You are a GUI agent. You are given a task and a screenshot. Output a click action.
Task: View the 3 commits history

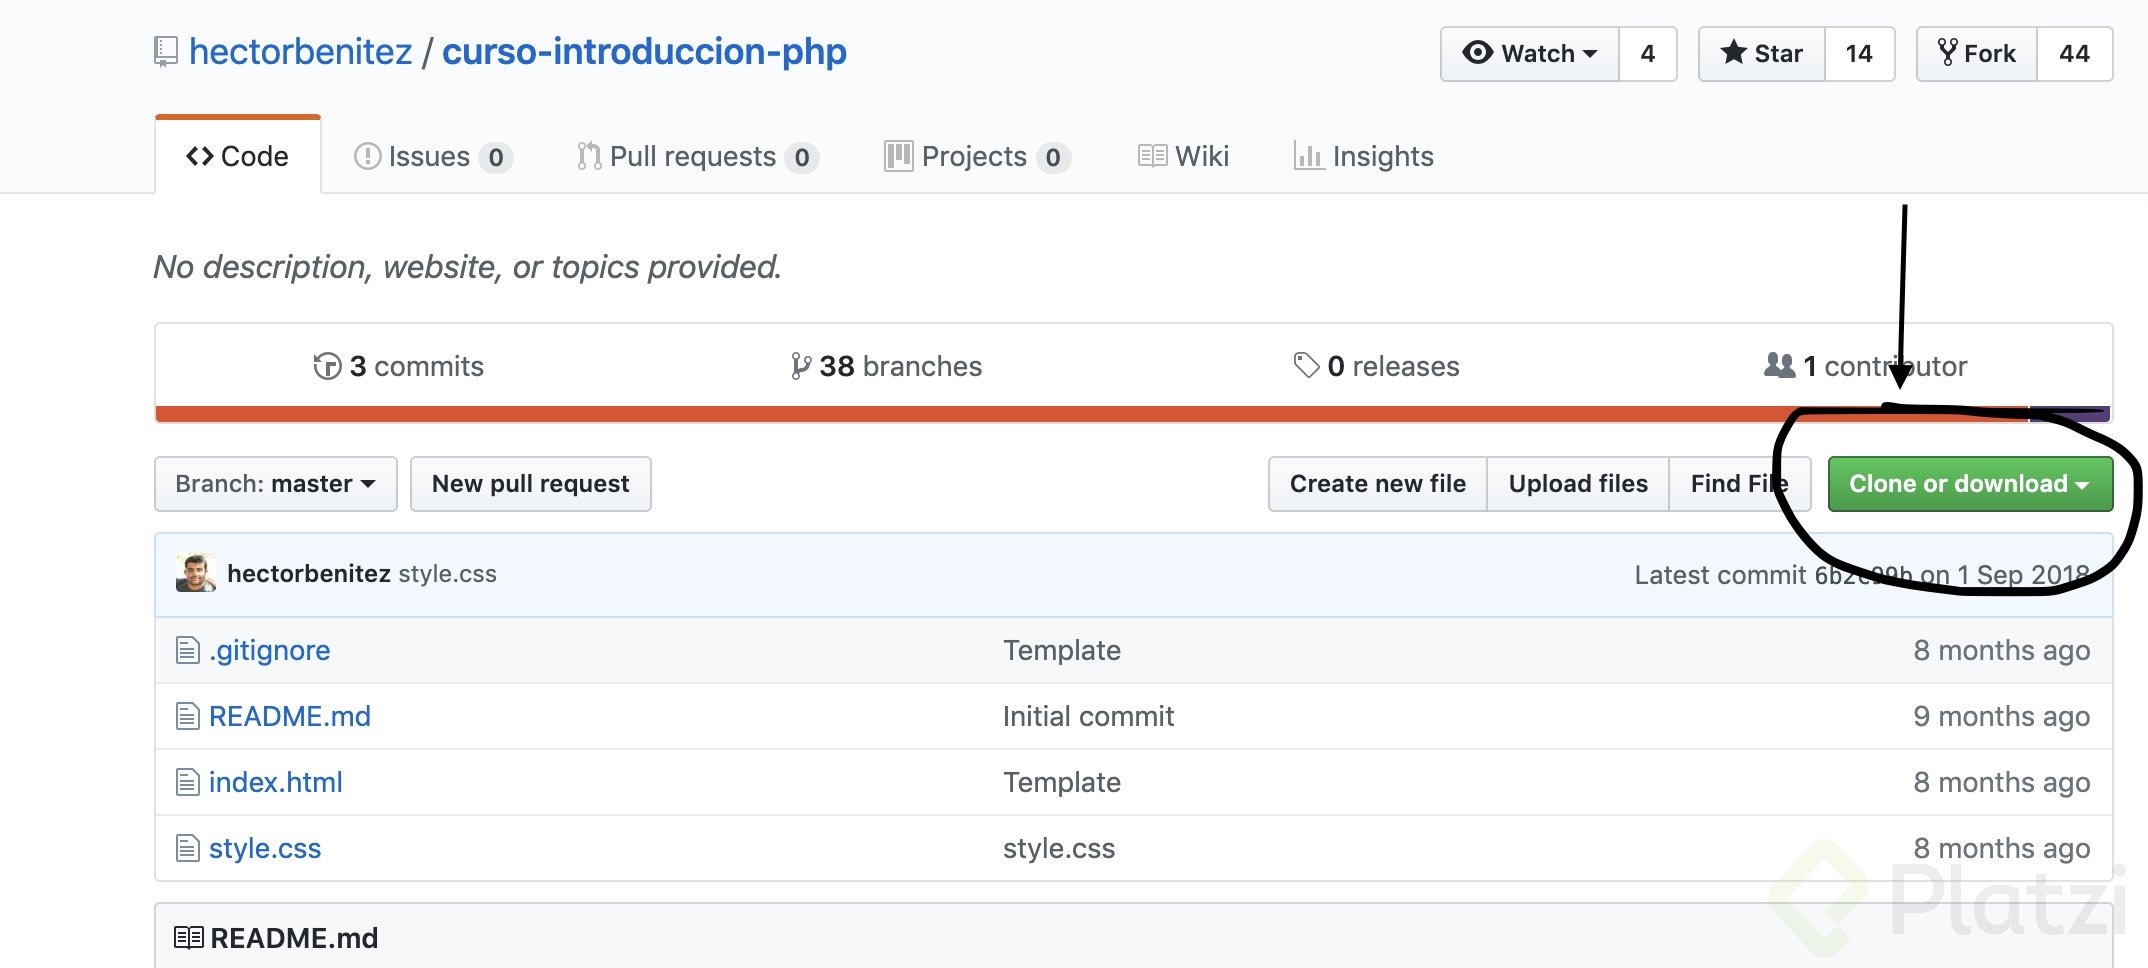coord(398,366)
